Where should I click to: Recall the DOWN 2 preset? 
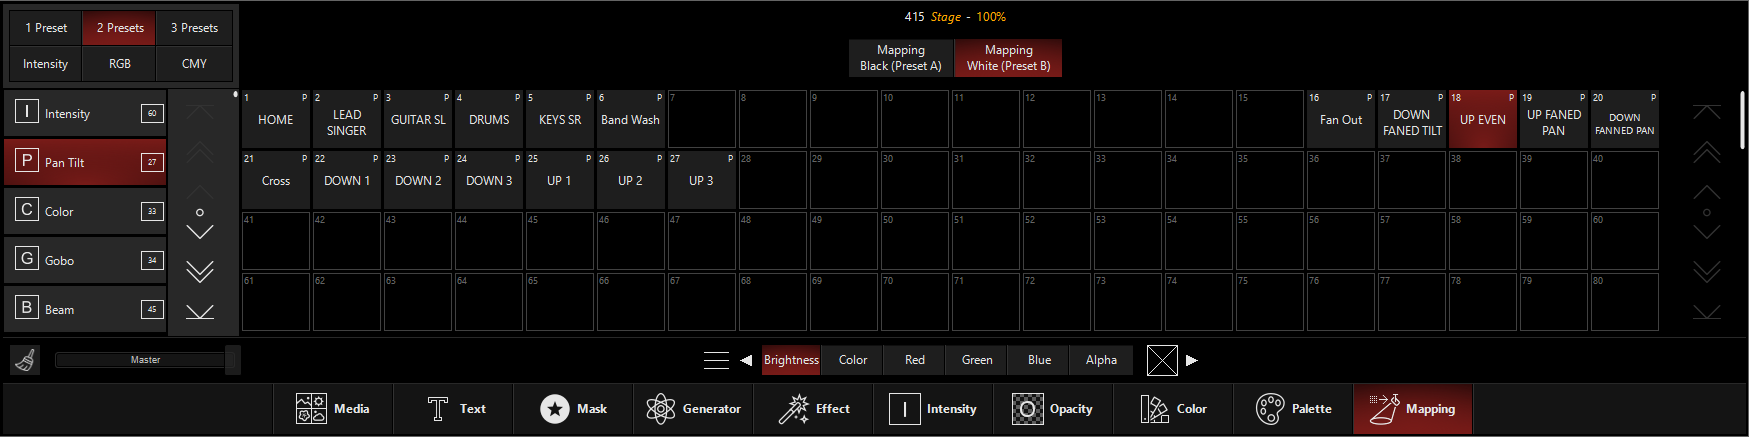418,180
